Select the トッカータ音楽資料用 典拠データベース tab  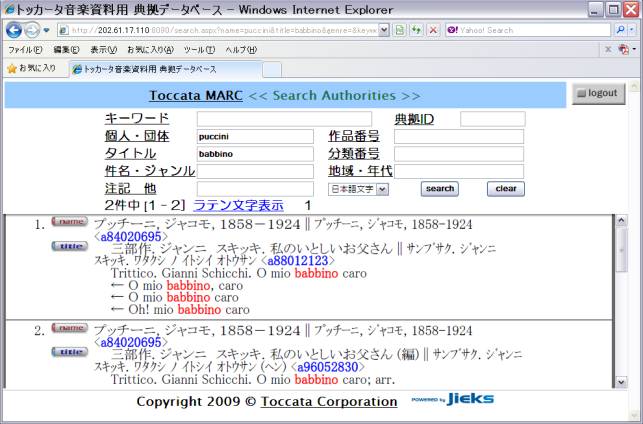[166, 69]
